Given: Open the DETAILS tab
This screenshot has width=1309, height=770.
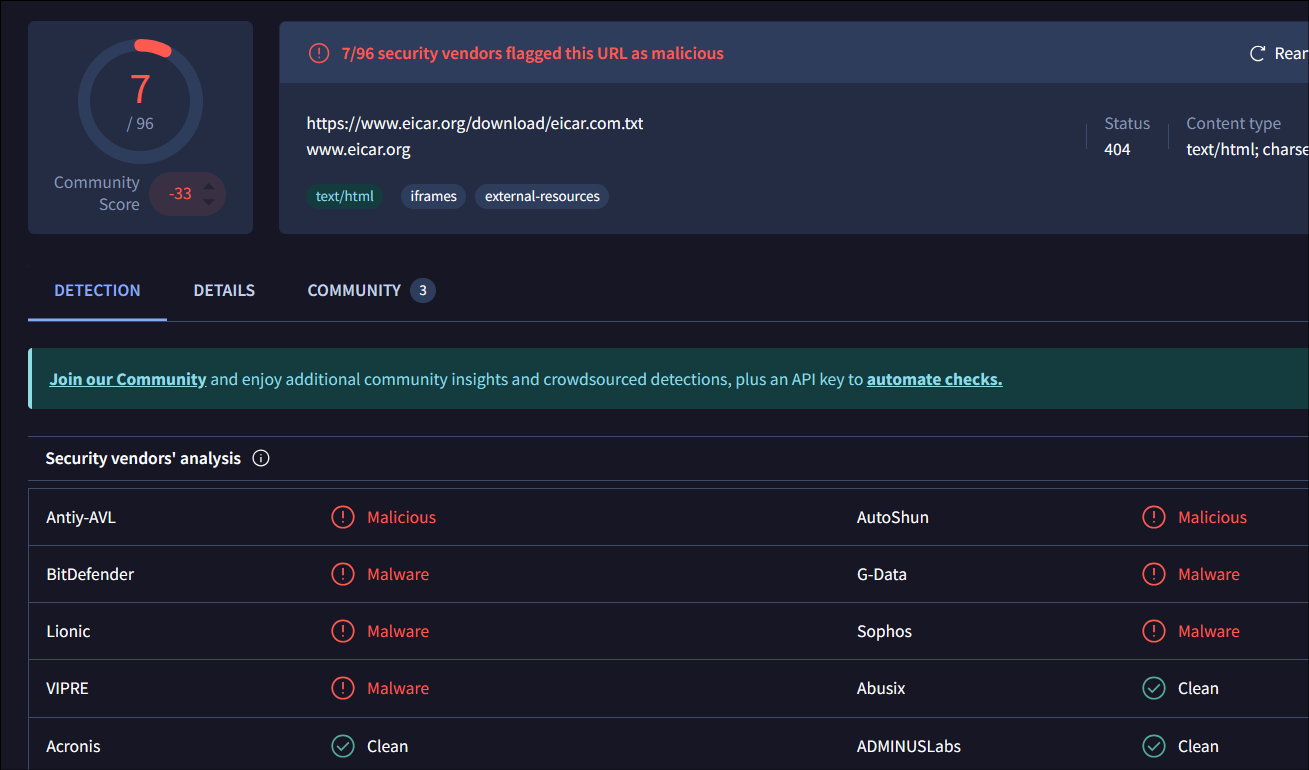Looking at the screenshot, I should click(224, 291).
